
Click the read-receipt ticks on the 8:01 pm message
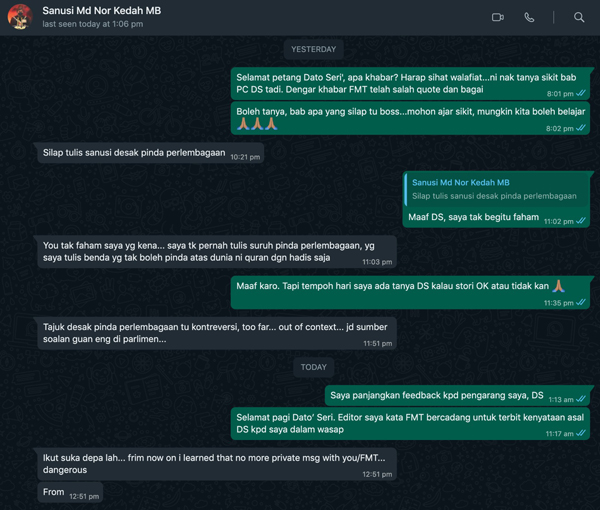coord(581,93)
